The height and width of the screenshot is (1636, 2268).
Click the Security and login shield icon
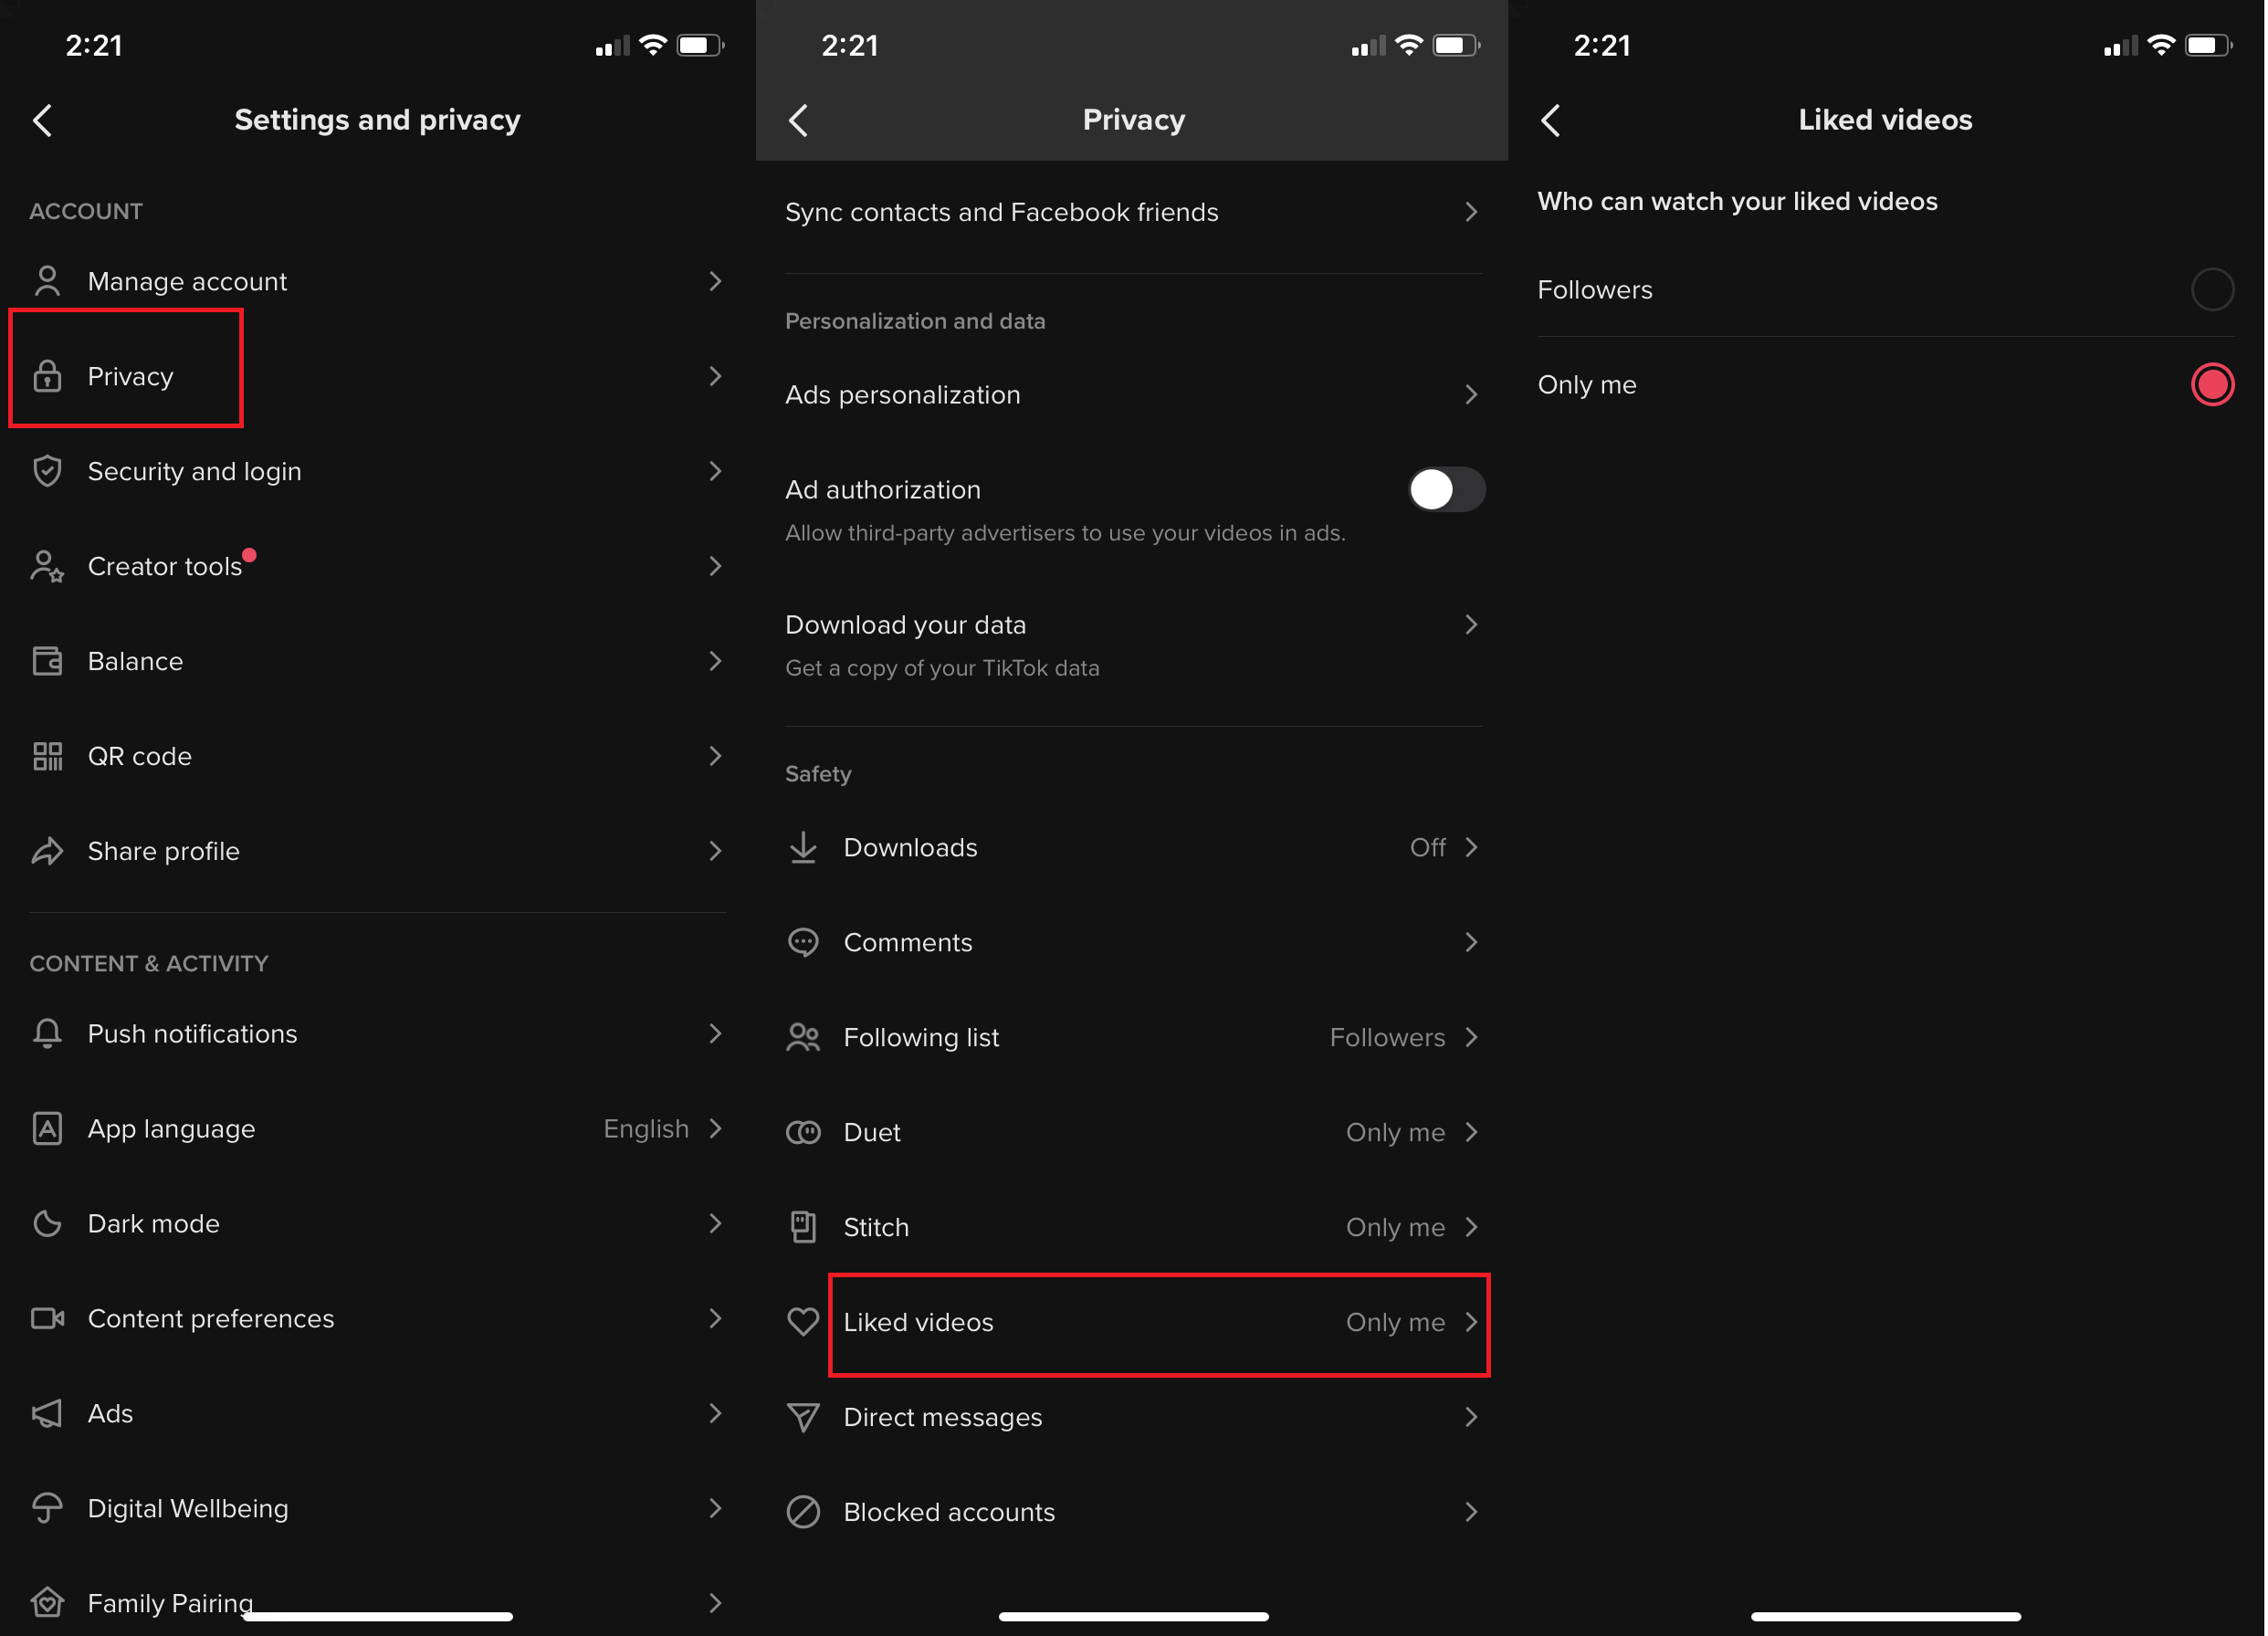[49, 470]
